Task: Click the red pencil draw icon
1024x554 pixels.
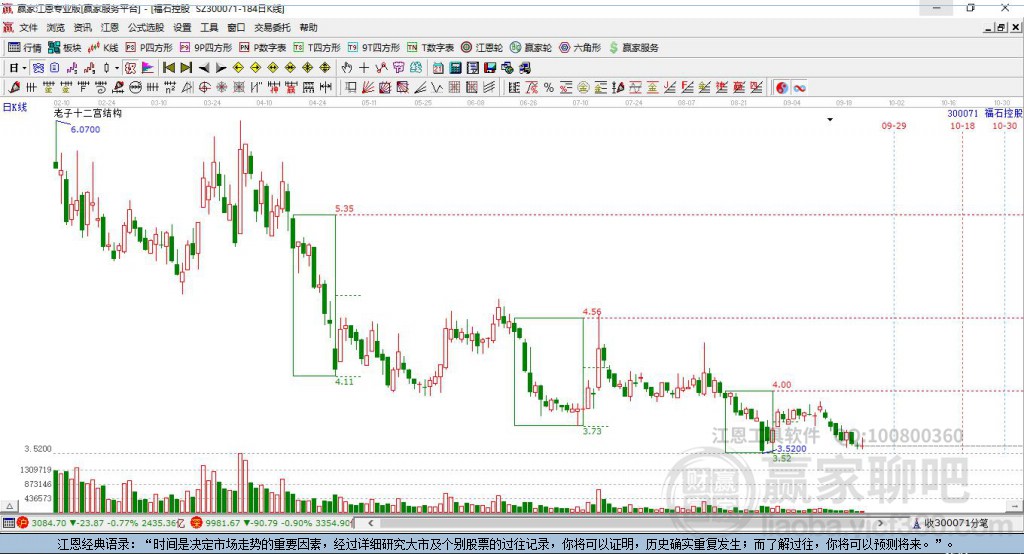Action: [14, 88]
